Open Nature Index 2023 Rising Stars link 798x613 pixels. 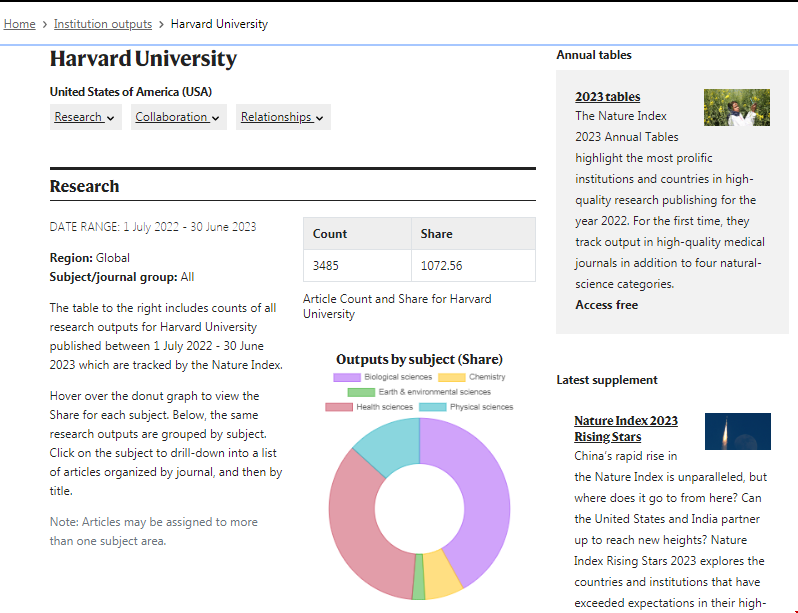[625, 428]
